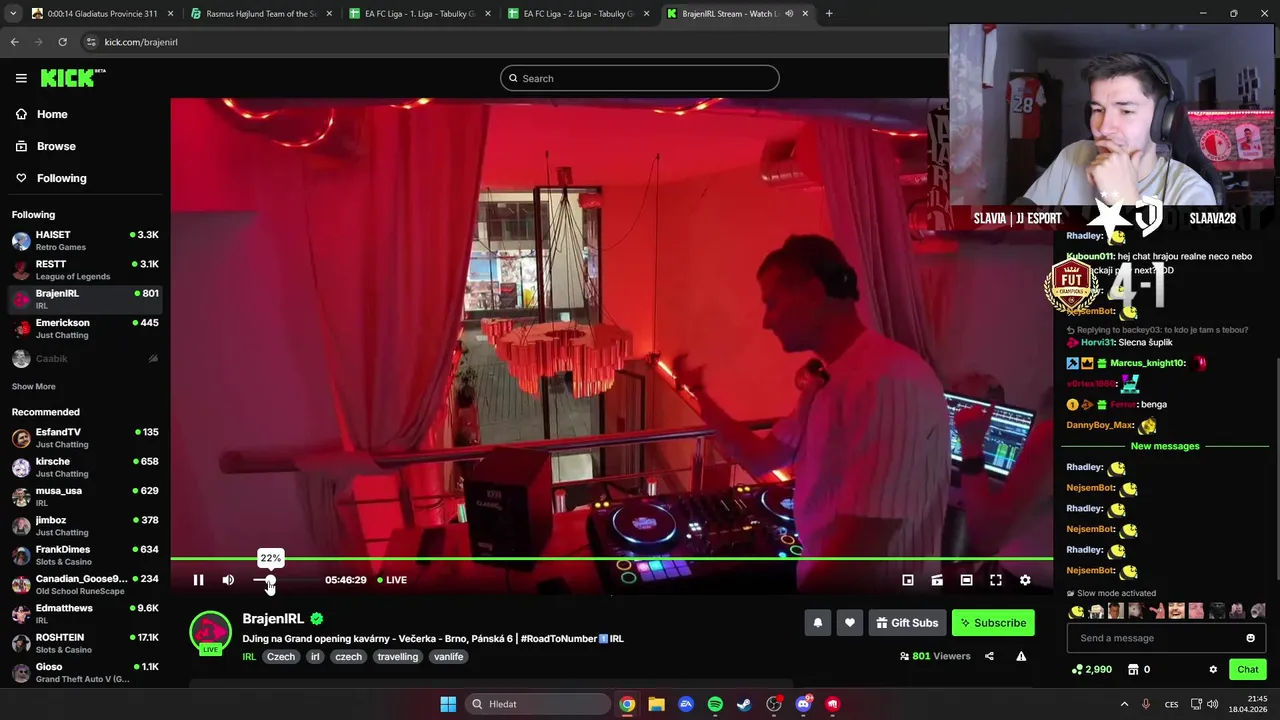The image size is (1280, 720).
Task: Click the IRL category link
Action: tap(249, 657)
